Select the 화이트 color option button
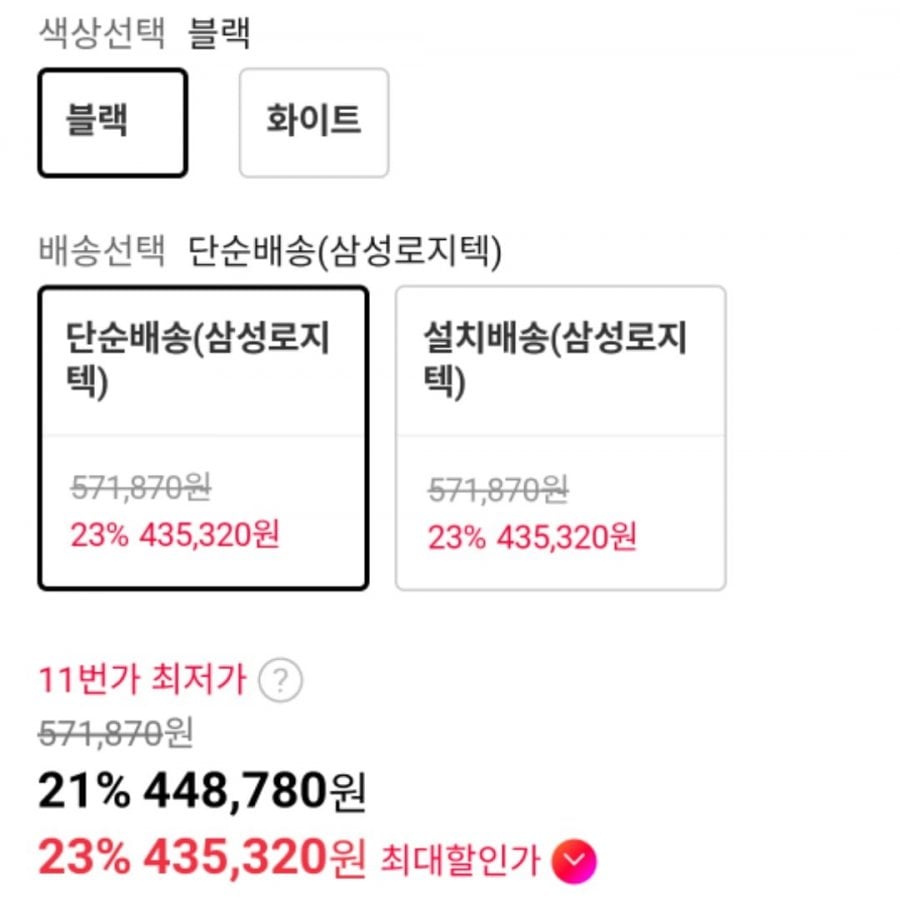This screenshot has width=900, height=919. 313,123
